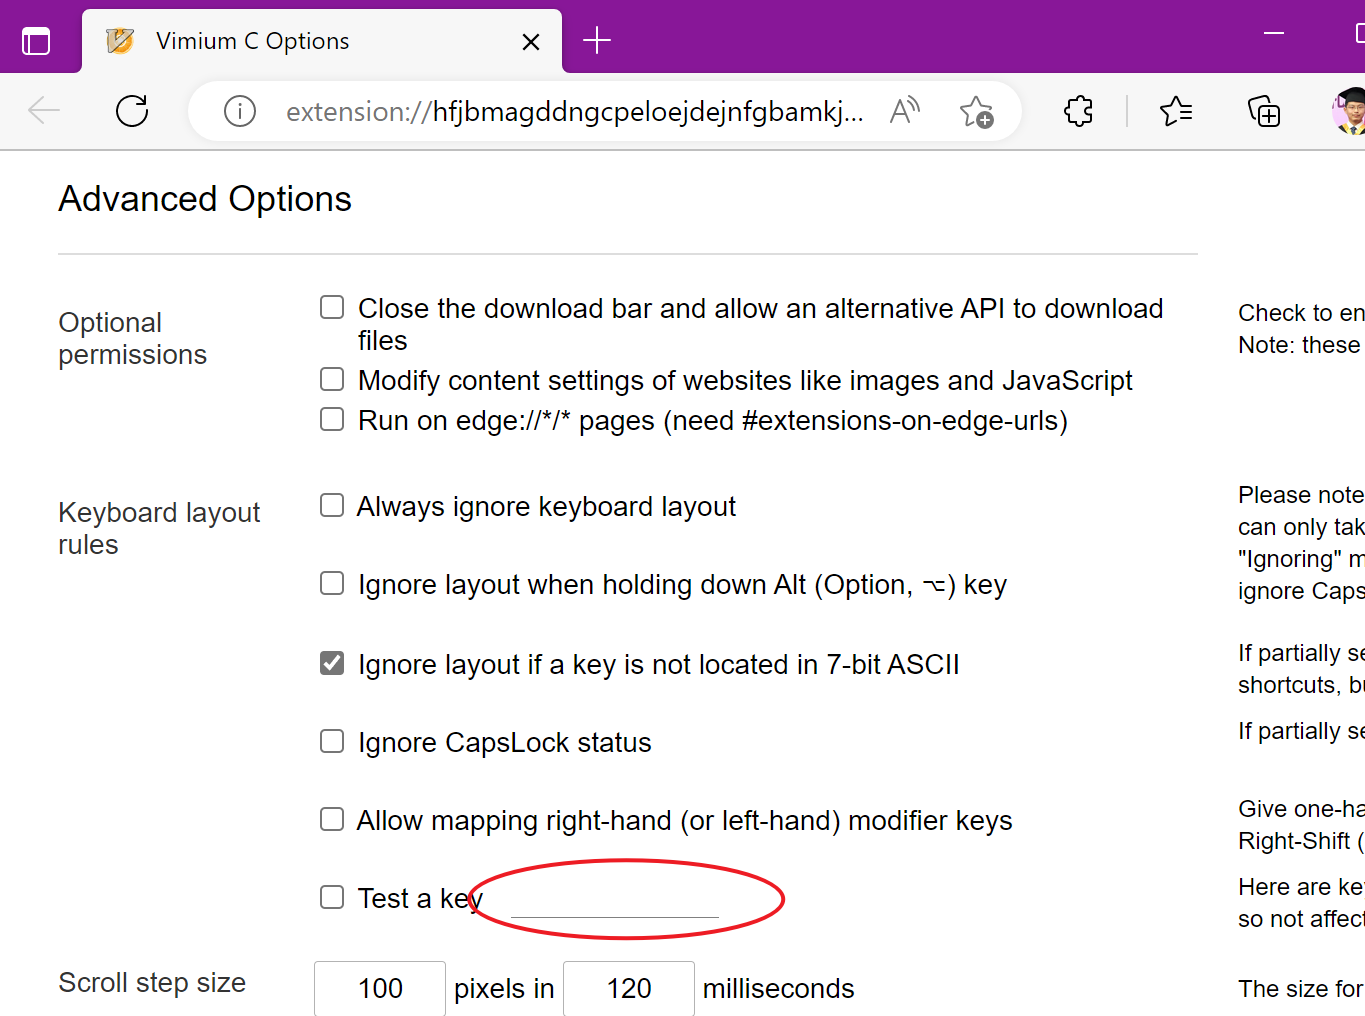Enable Ignore CapsLock status
Screen dimensions: 1365x1016
coord(331,740)
